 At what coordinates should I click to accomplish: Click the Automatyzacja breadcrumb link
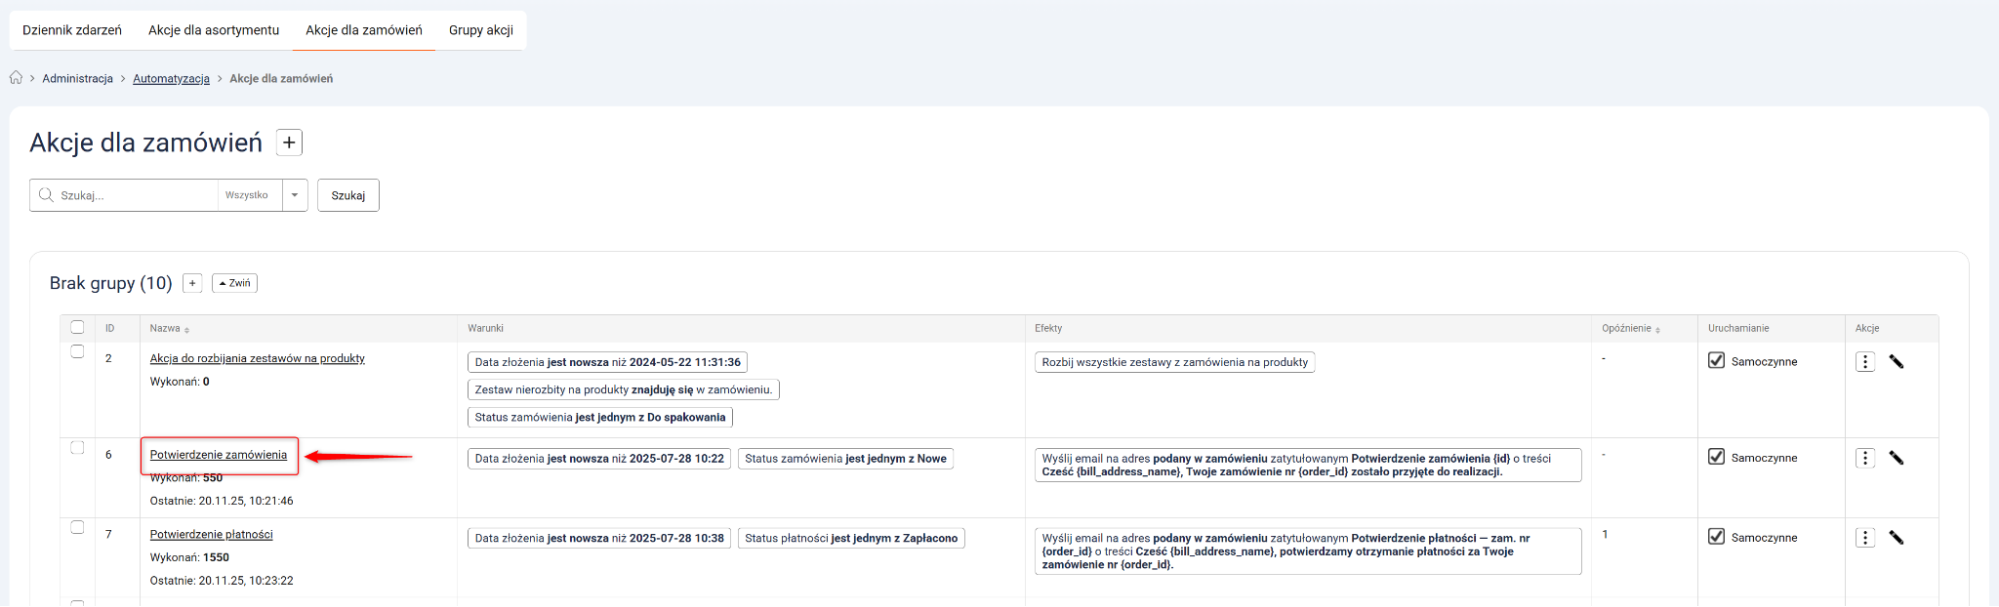(x=171, y=79)
